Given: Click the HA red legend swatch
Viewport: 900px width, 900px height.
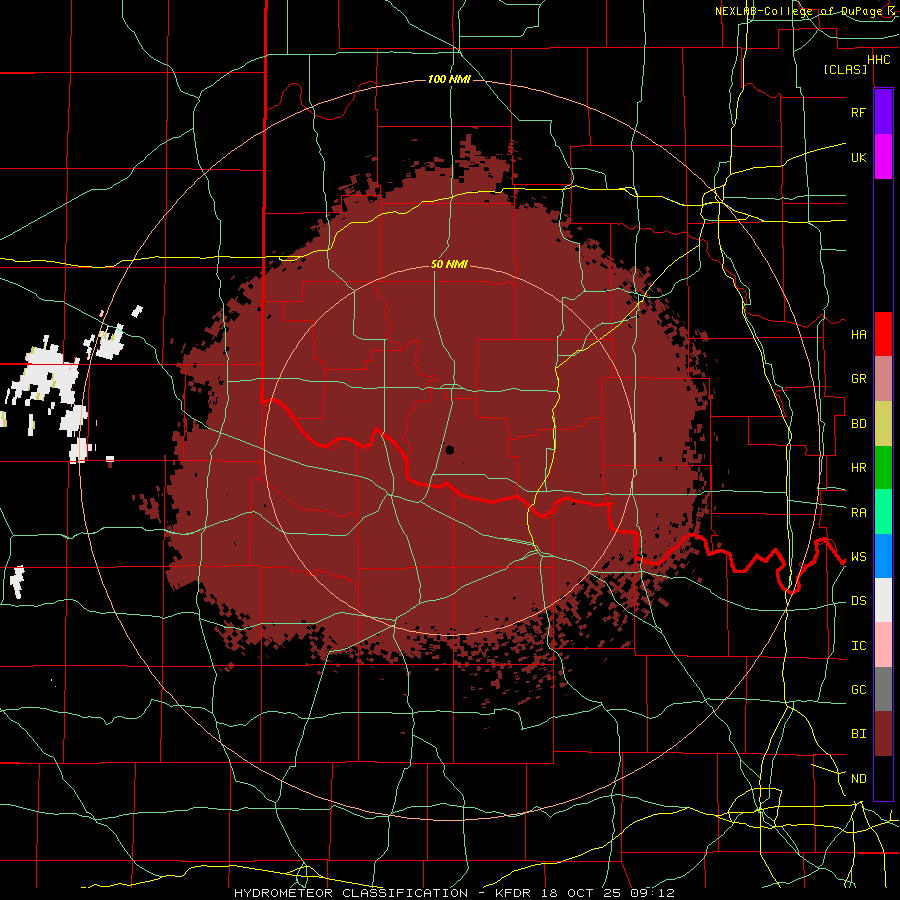Looking at the screenshot, I should (x=883, y=334).
